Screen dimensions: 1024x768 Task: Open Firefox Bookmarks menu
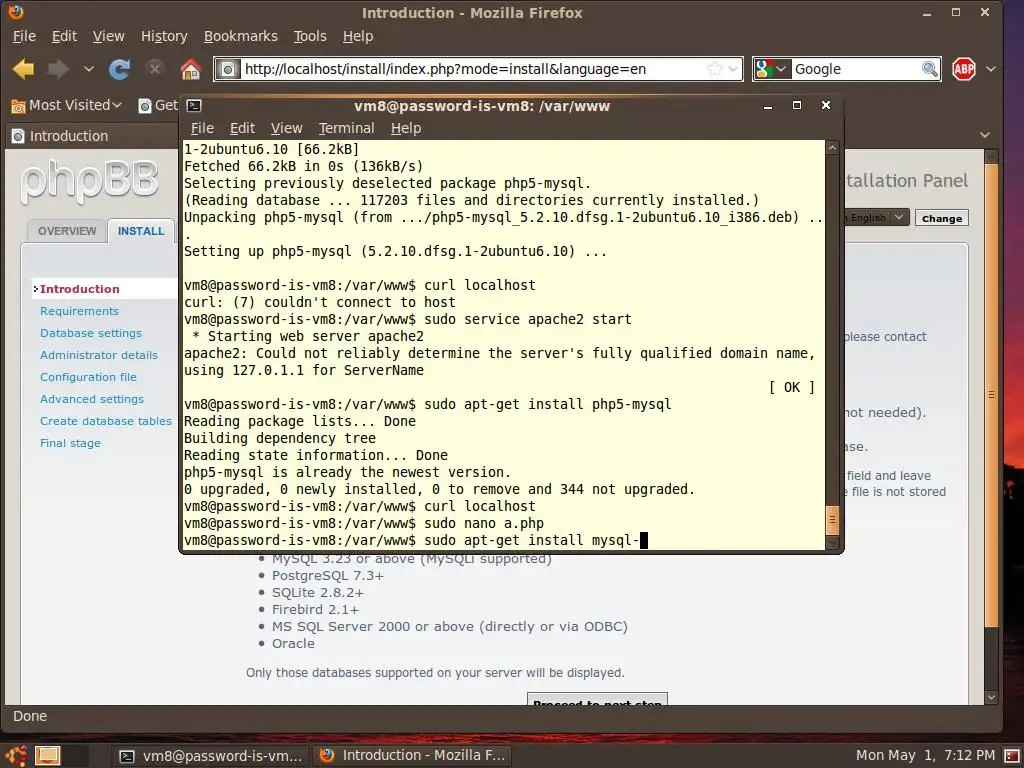(240, 36)
